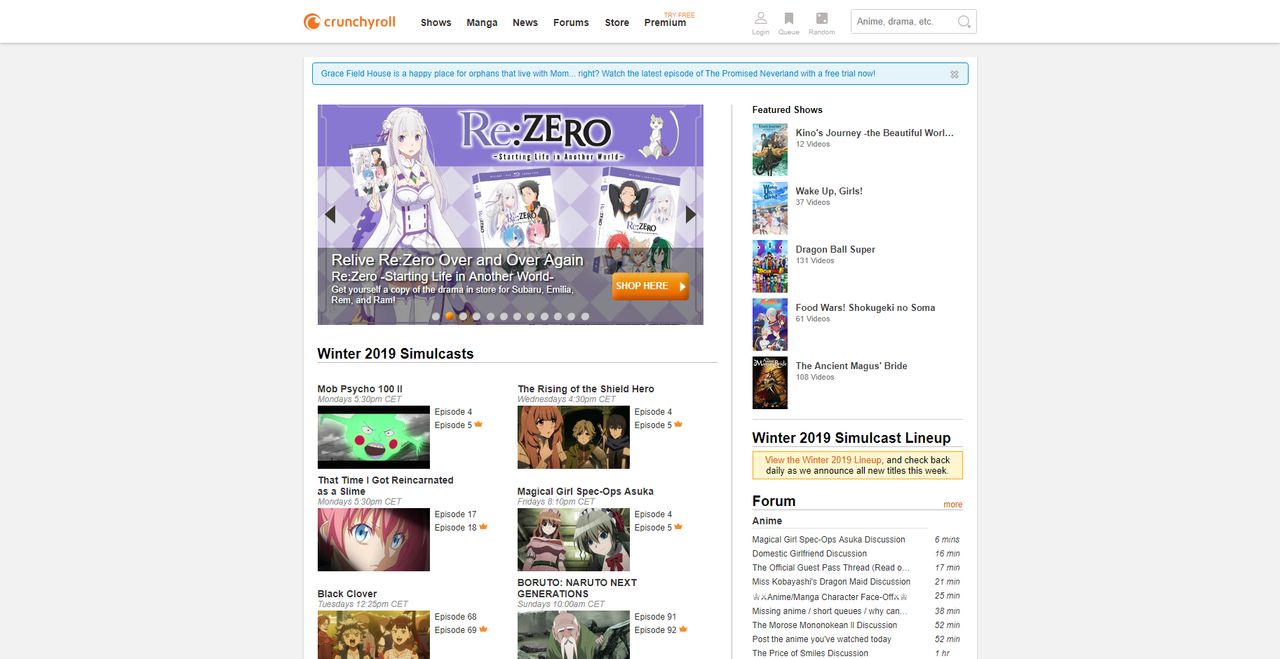Image resolution: width=1280 pixels, height=659 pixels.
Task: Open Magical Girl Spec-Ops Asuka thumbnail
Action: [x=574, y=540]
